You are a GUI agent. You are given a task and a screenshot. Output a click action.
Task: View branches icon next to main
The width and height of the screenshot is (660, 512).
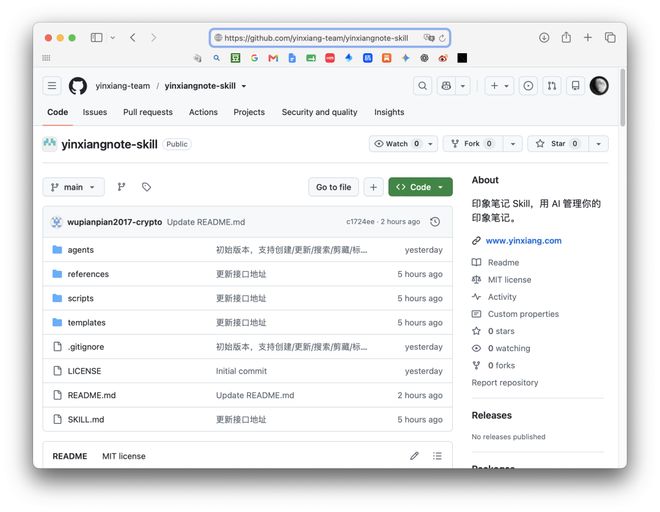(121, 187)
